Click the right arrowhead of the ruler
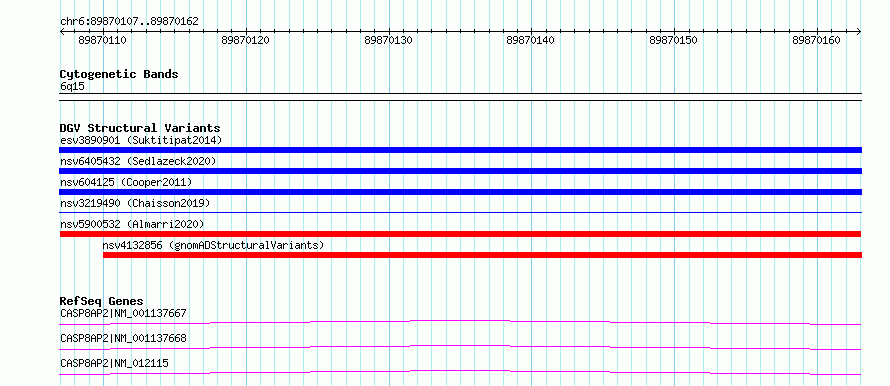 859,32
